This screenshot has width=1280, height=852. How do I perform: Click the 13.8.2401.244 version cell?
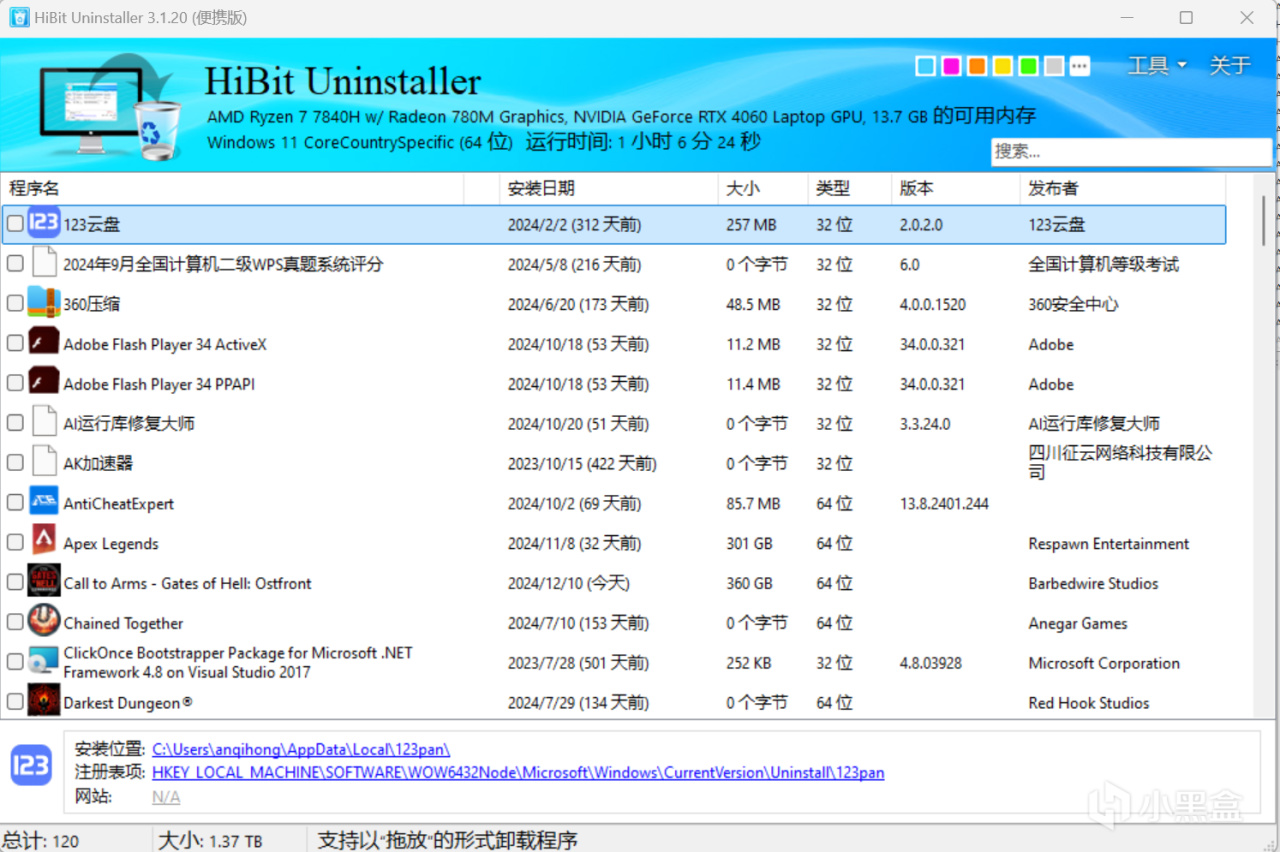point(944,504)
